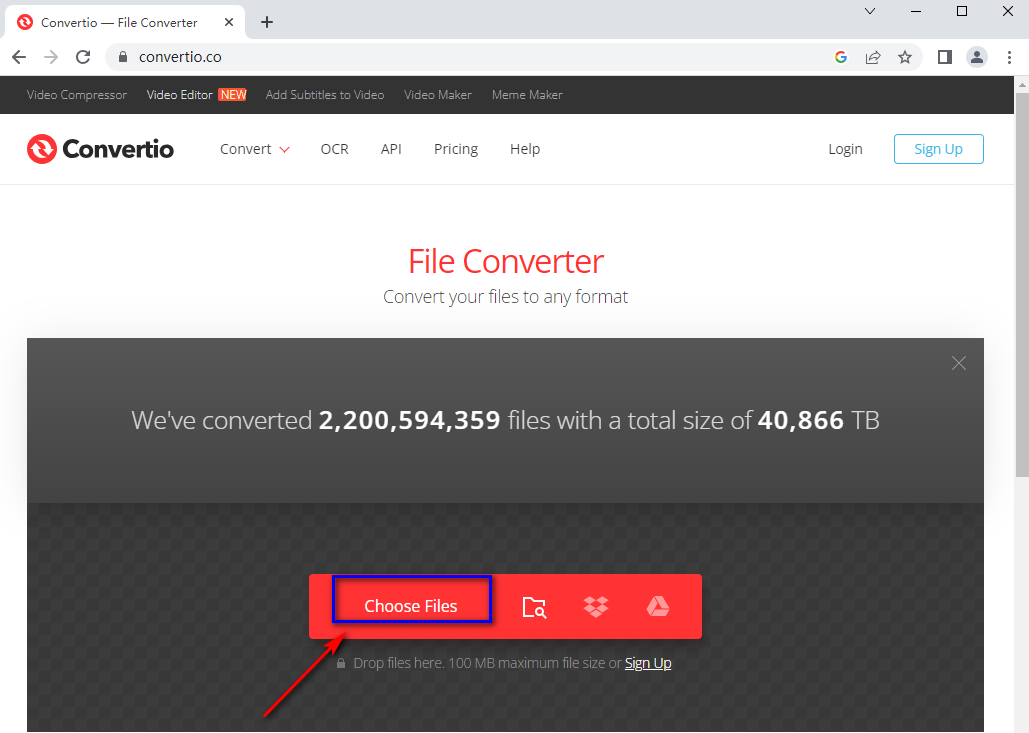The width and height of the screenshot is (1029, 733).
Task: Click the browse folder search icon
Action: click(x=535, y=606)
